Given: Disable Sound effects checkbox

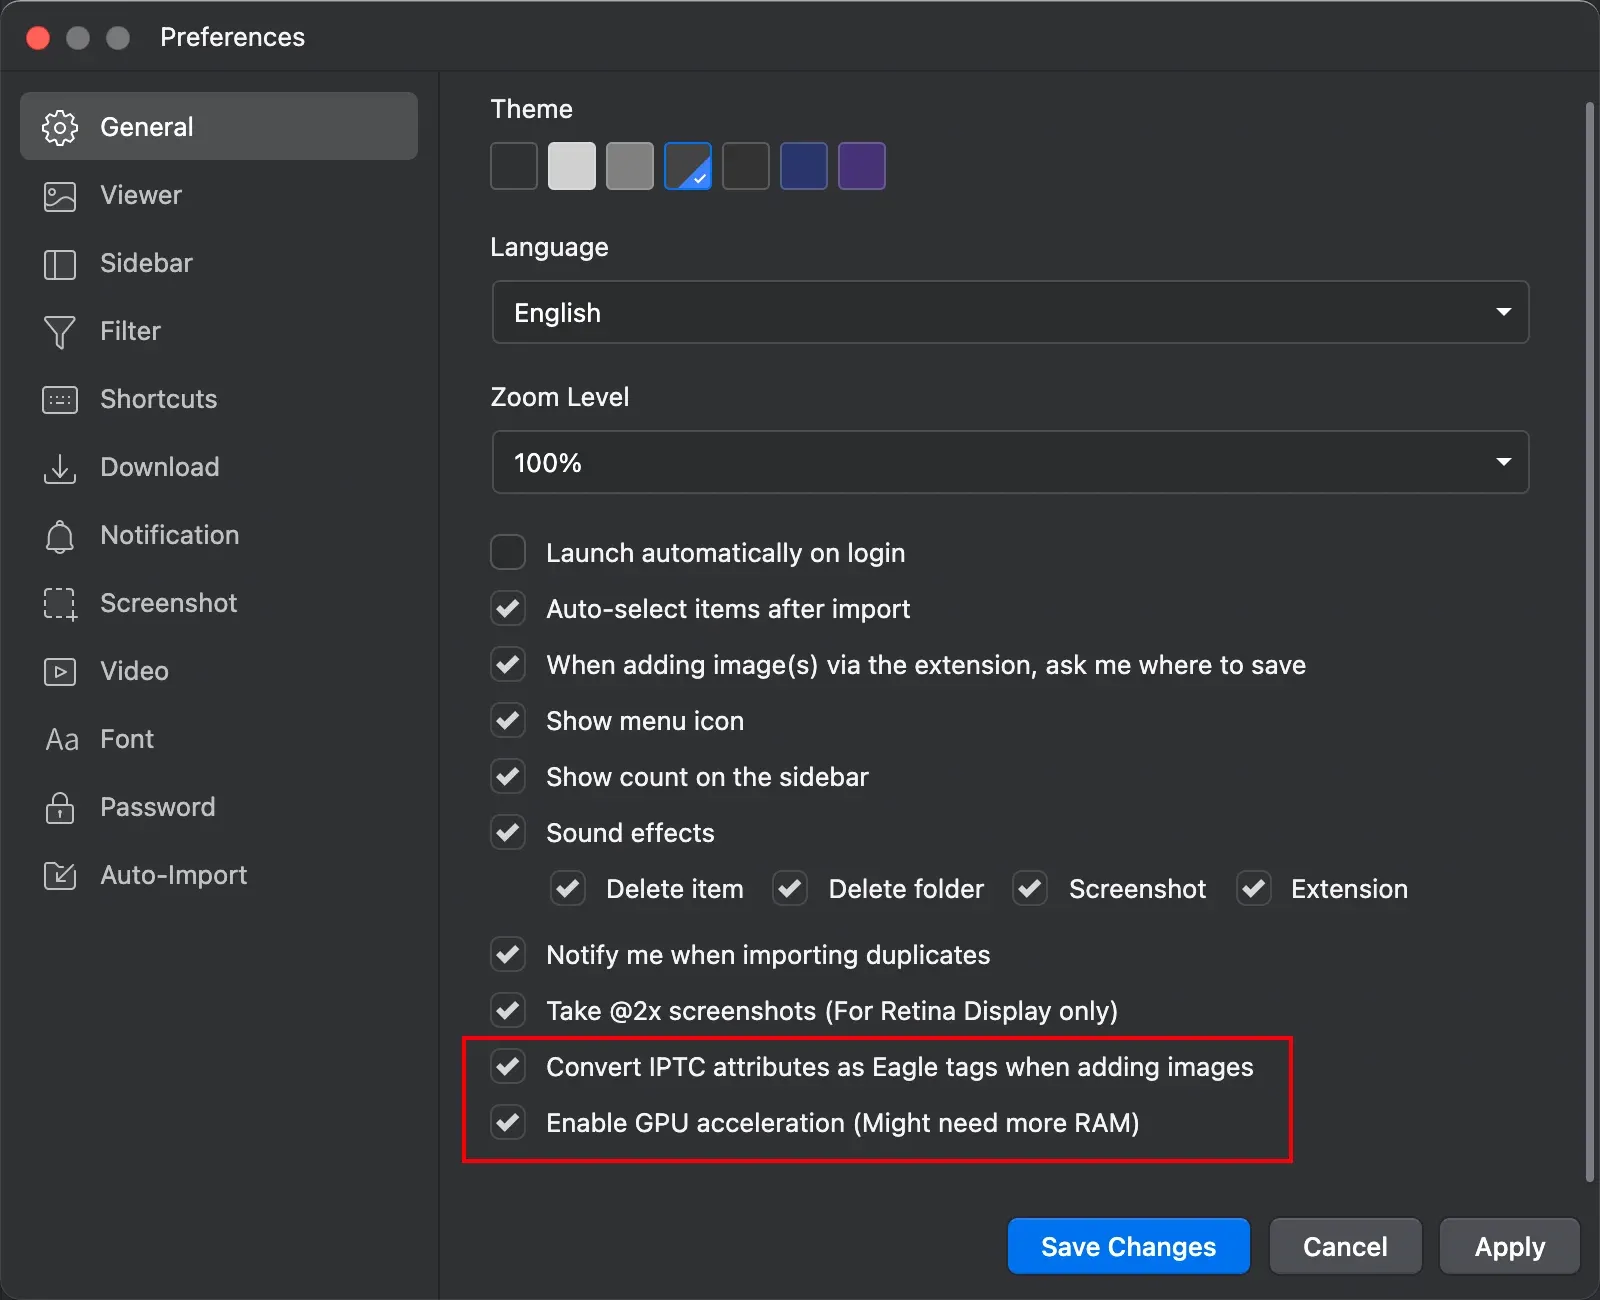Looking at the screenshot, I should coord(508,832).
